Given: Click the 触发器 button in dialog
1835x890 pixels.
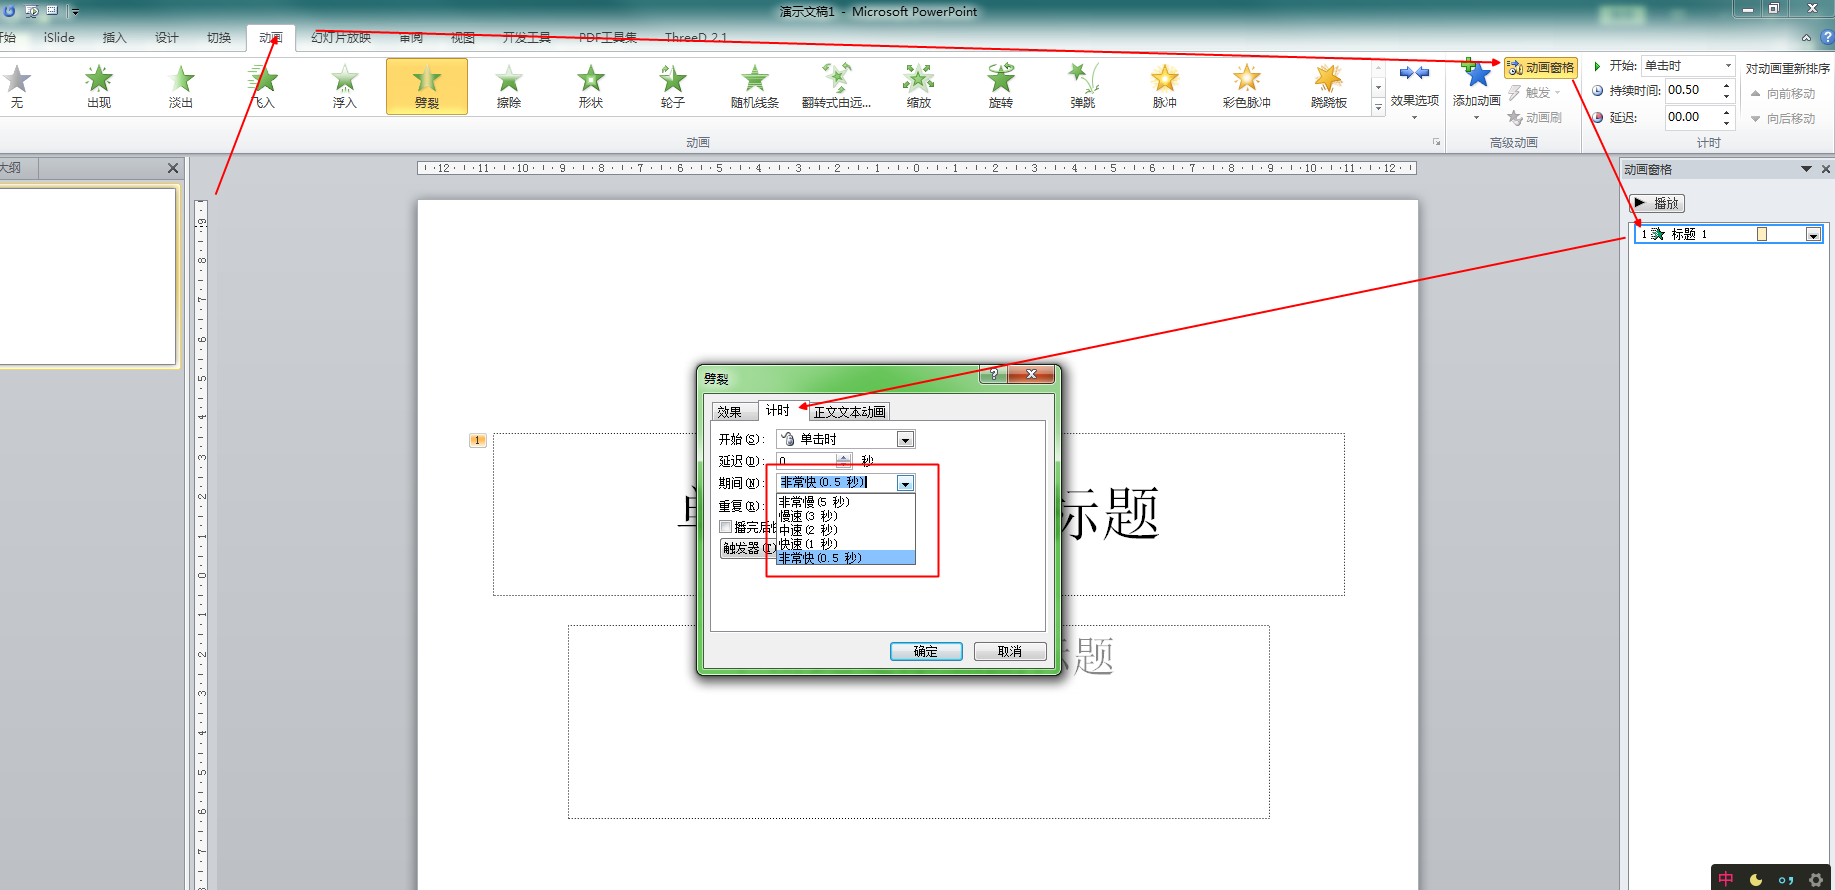Looking at the screenshot, I should tap(748, 548).
